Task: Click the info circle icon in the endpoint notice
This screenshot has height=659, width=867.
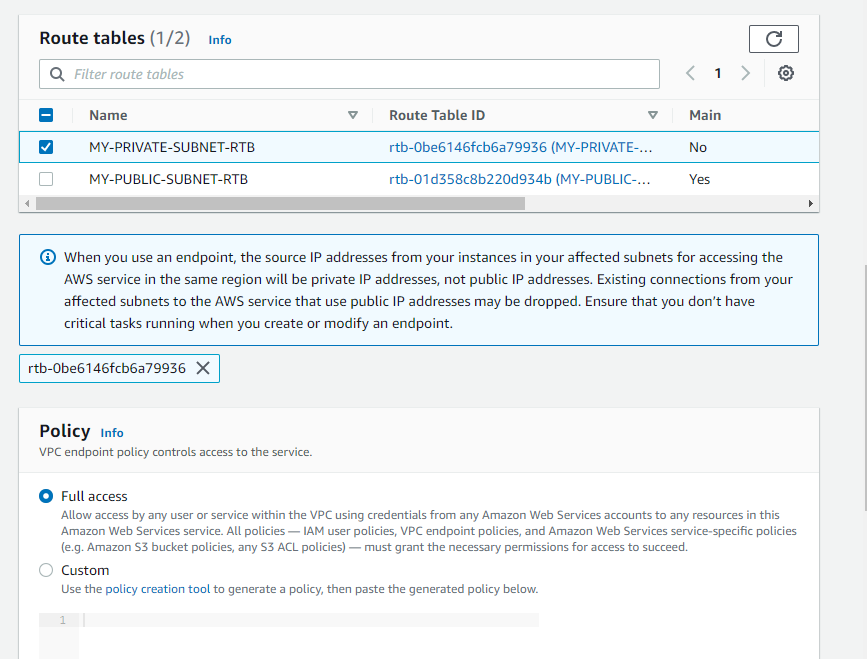Action: (x=48, y=257)
